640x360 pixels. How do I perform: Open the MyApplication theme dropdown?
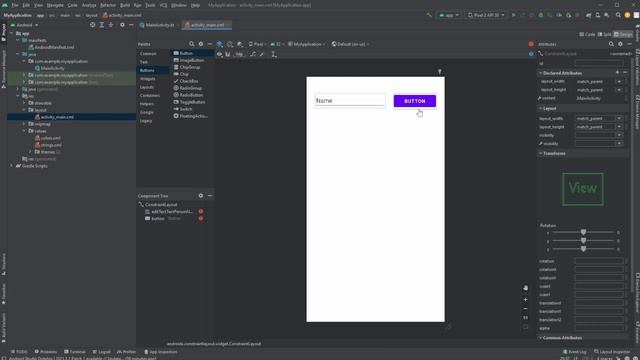[x=307, y=44]
